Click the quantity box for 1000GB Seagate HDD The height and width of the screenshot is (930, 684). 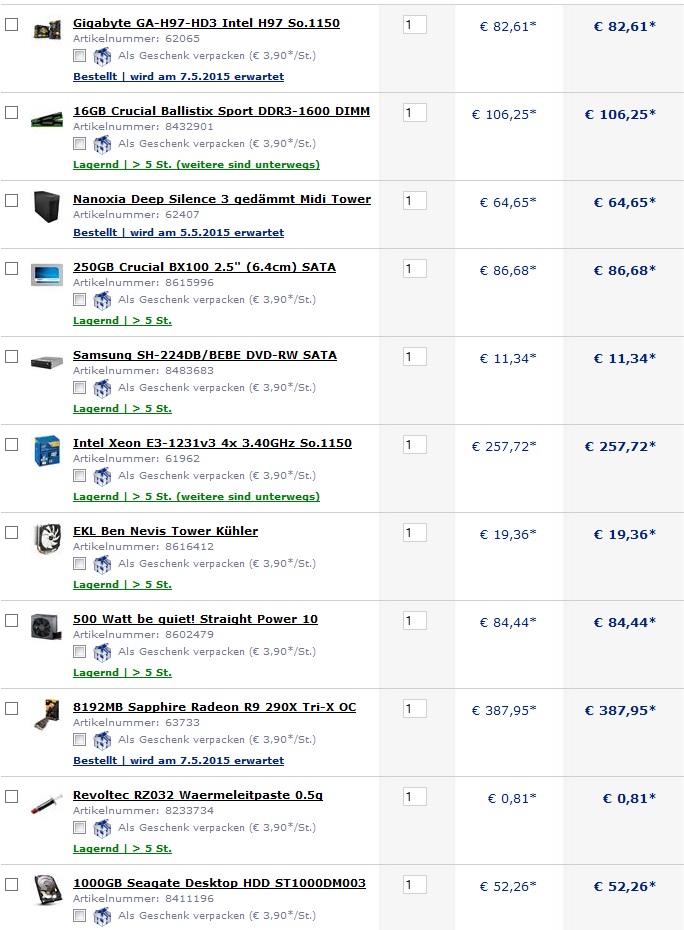[415, 884]
